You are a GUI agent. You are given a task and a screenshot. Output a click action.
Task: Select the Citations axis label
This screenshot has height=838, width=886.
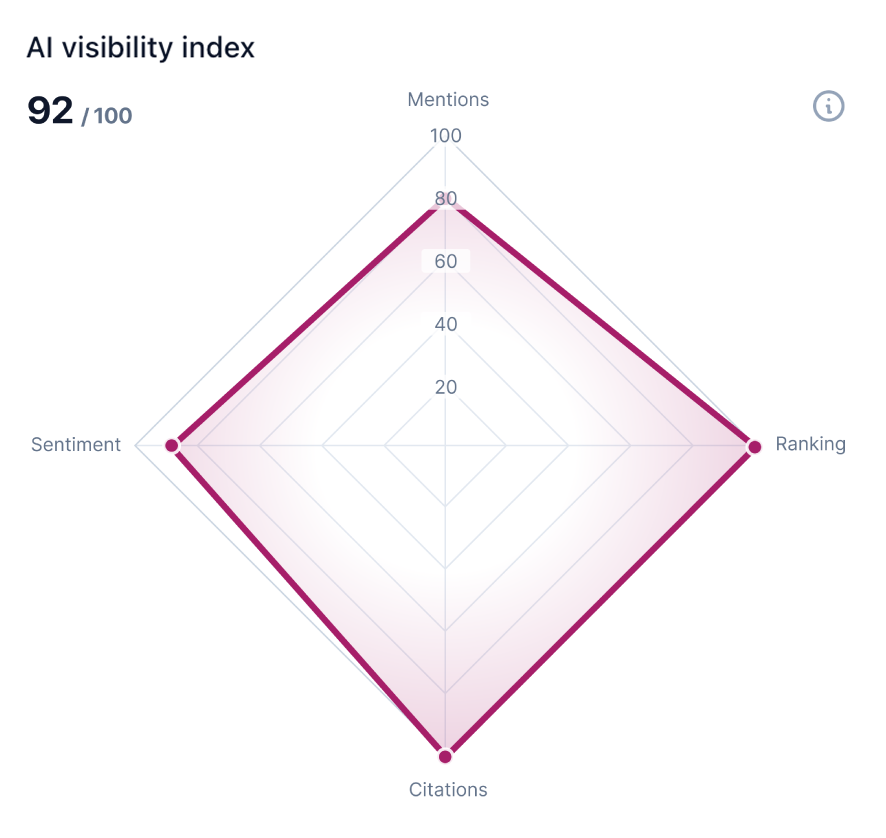448,790
